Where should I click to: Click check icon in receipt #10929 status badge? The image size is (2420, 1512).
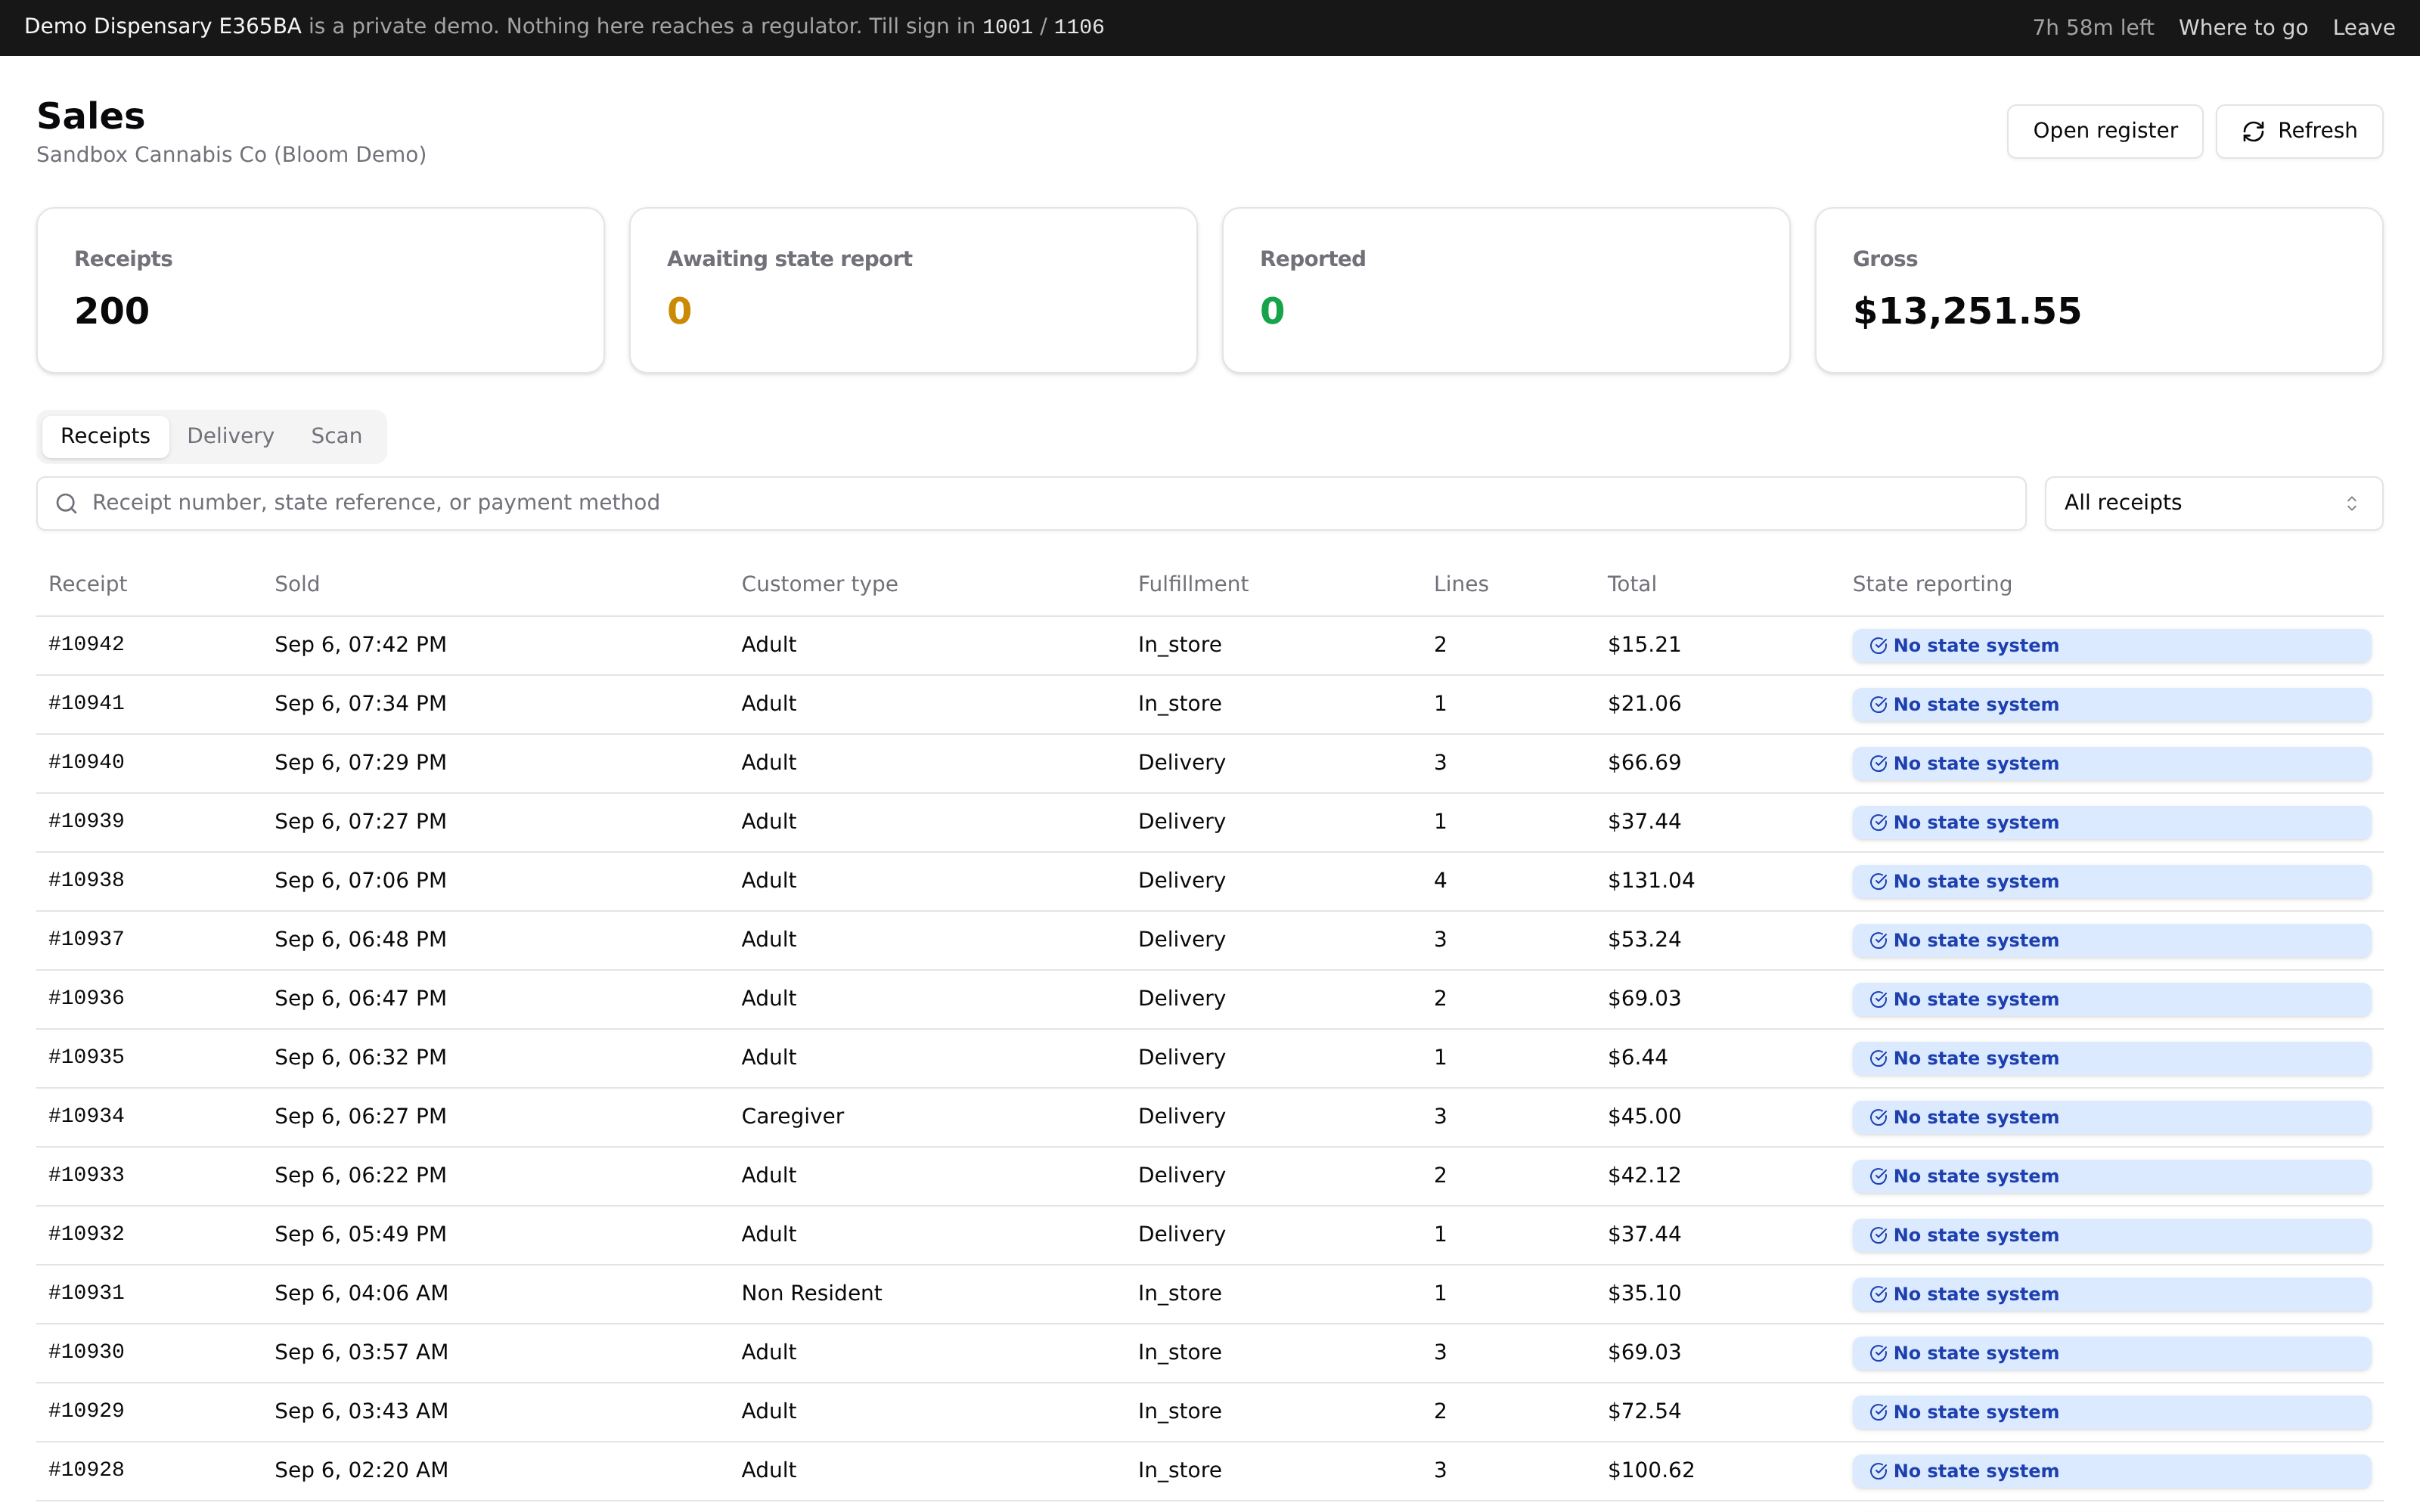click(1878, 1413)
